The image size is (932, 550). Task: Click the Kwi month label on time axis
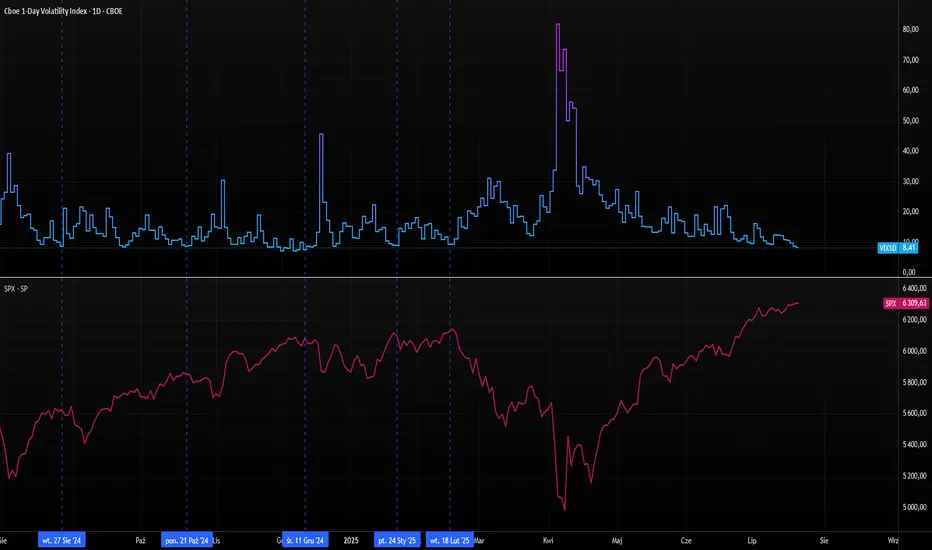(548, 540)
